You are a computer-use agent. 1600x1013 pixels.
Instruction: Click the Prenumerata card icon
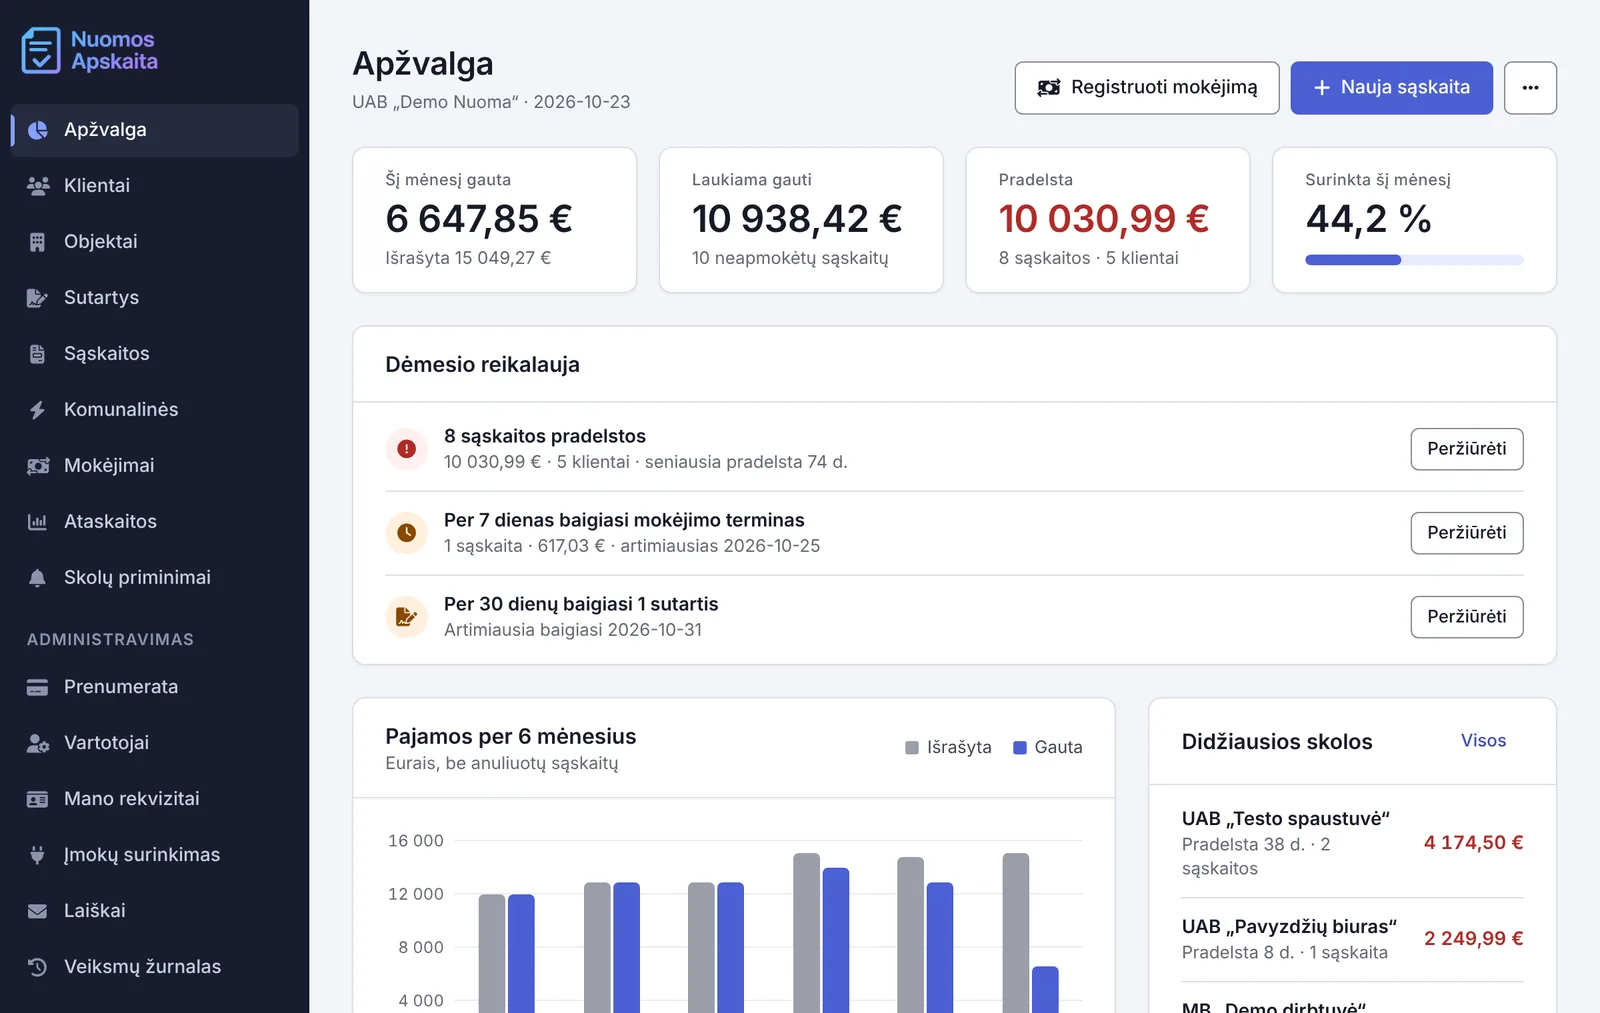(38, 687)
